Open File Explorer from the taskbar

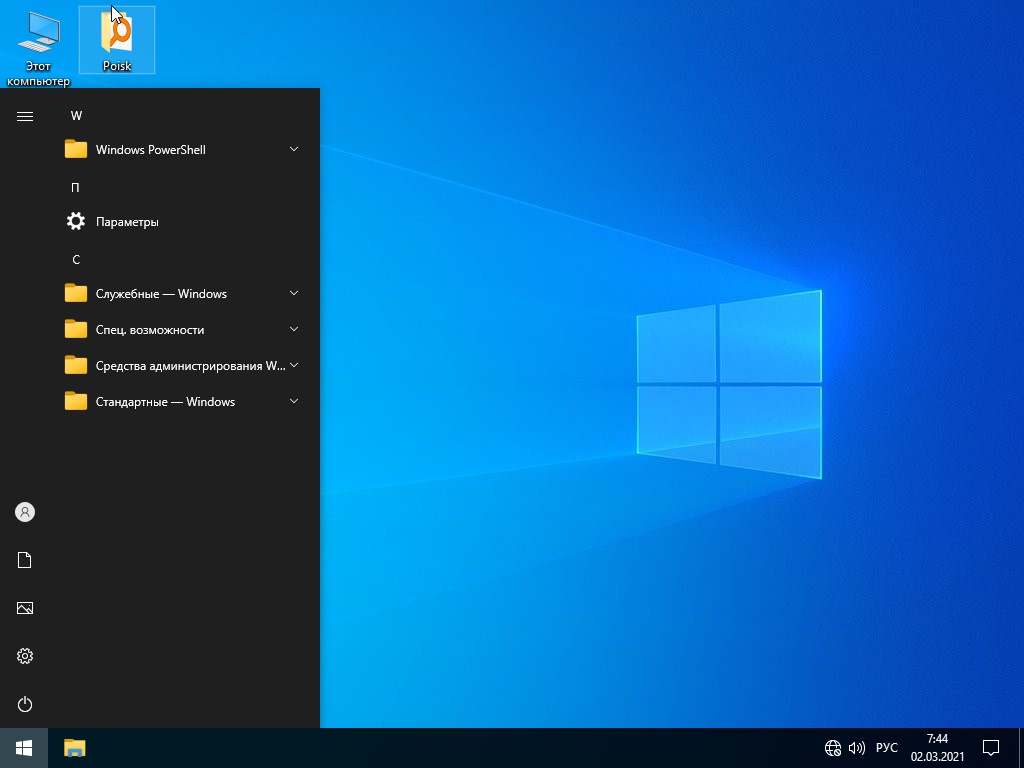tap(75, 748)
